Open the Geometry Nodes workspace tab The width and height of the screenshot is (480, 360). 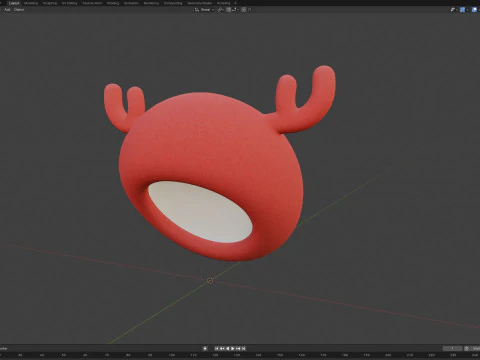199,3
